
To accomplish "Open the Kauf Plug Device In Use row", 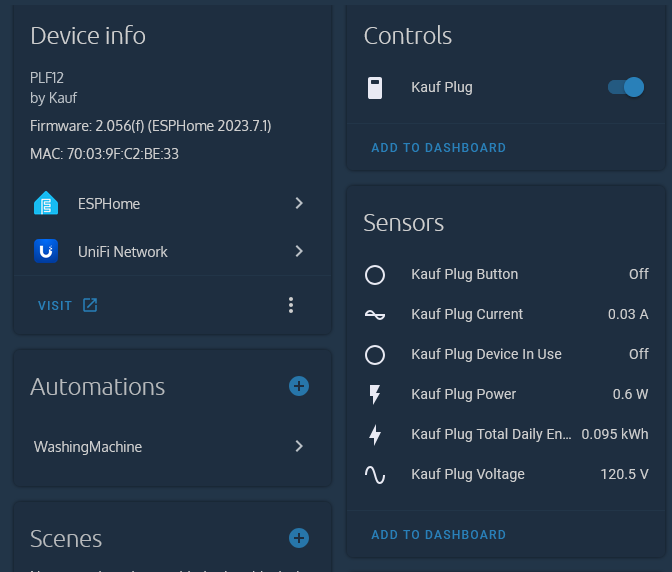I will 486,354.
